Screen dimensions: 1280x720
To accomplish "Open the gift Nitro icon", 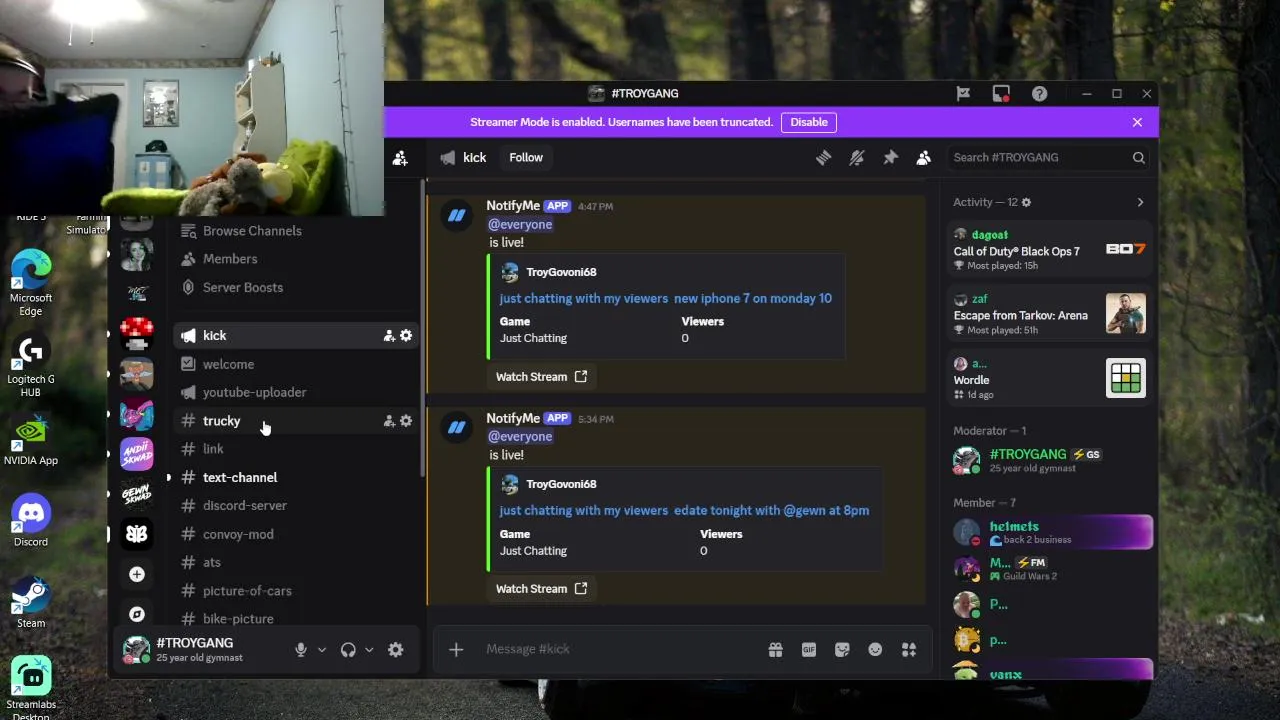I will tap(775, 650).
